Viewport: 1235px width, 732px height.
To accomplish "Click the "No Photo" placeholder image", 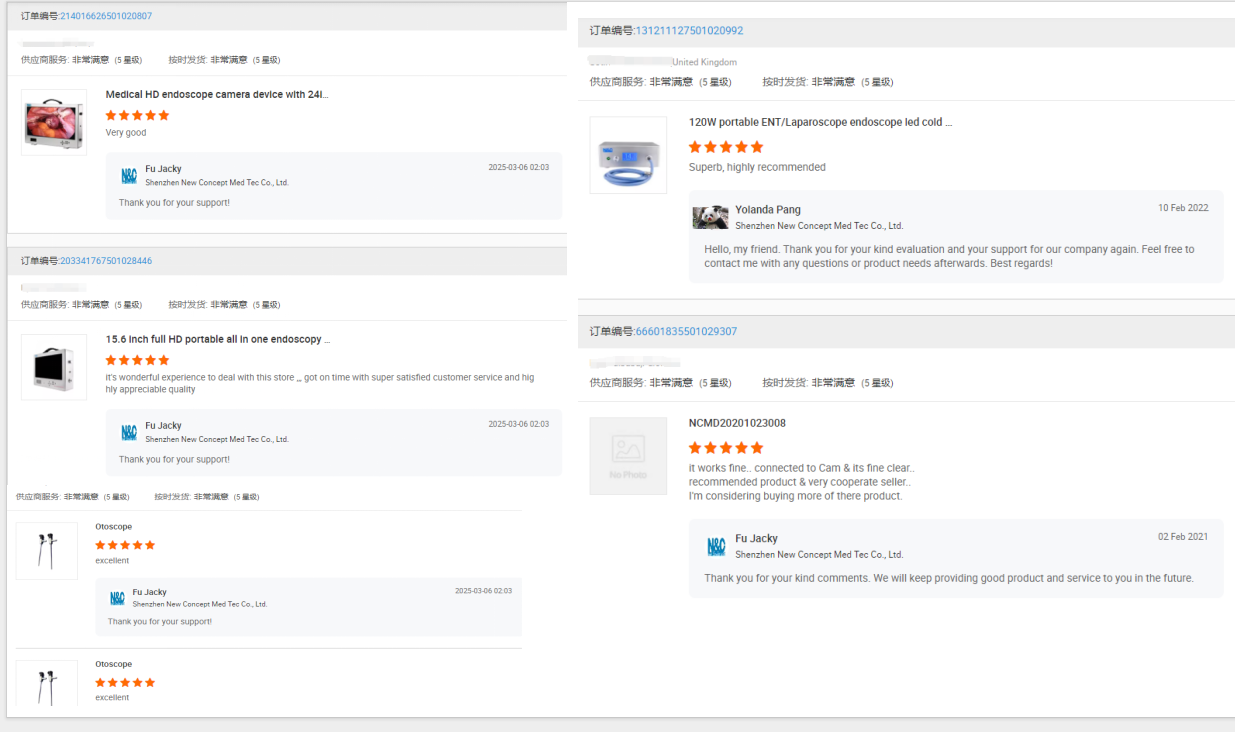I will (628, 456).
